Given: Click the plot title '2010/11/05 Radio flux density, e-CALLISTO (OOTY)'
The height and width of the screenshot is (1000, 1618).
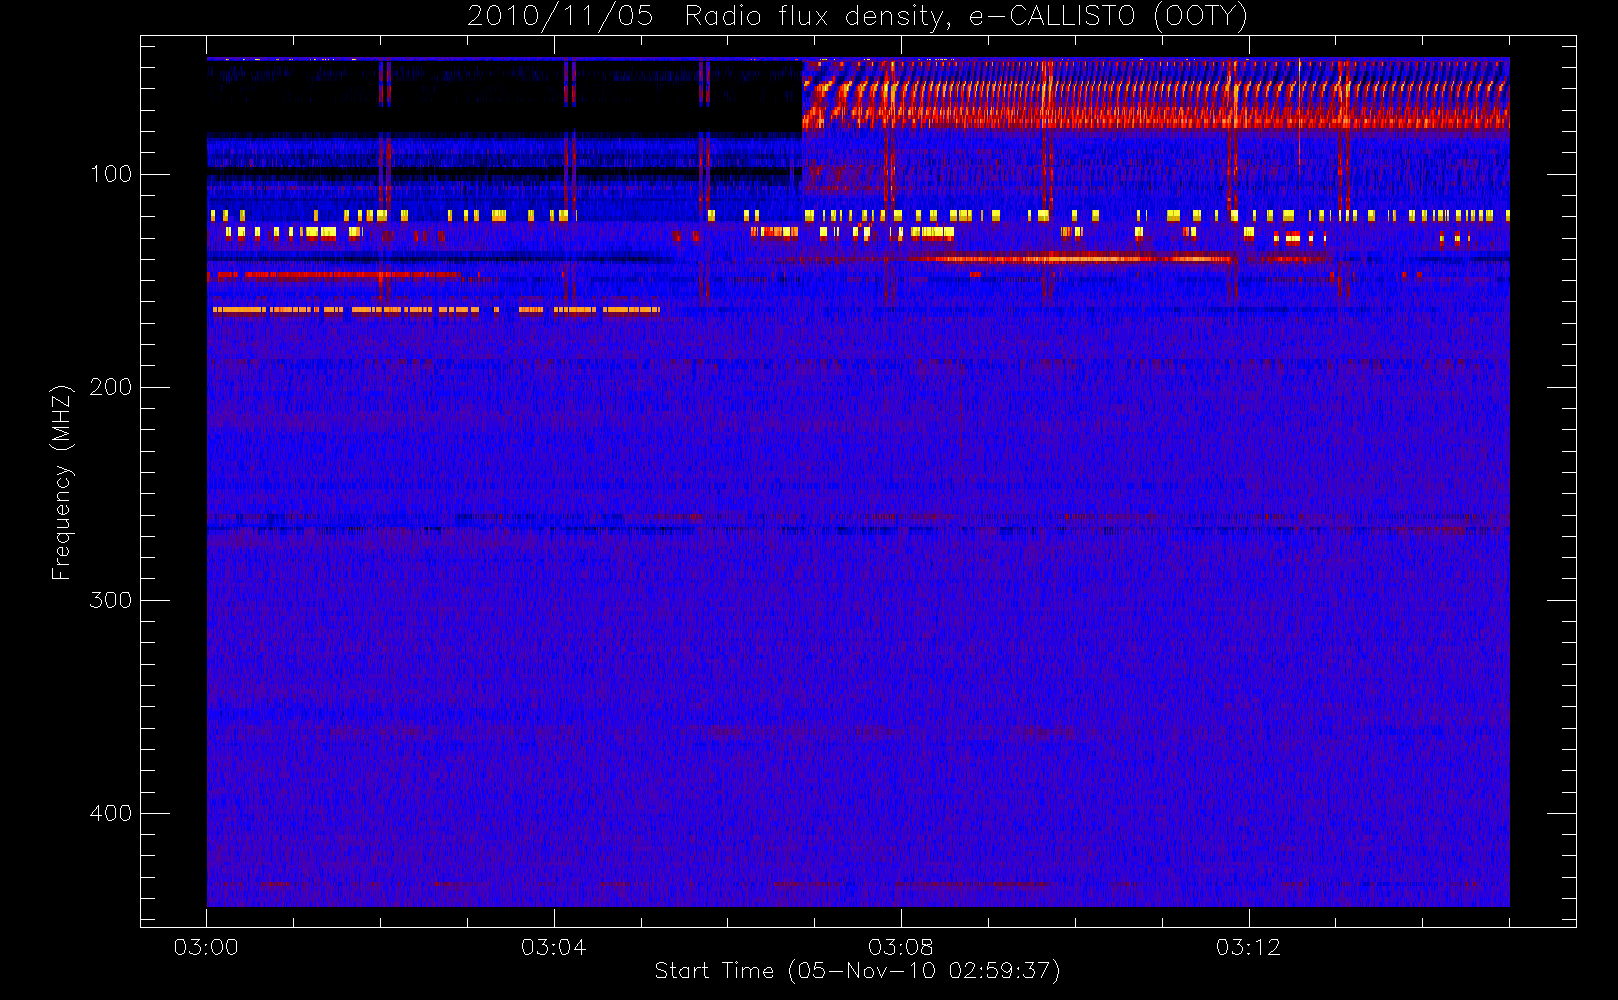Looking at the screenshot, I should pos(858,16).
